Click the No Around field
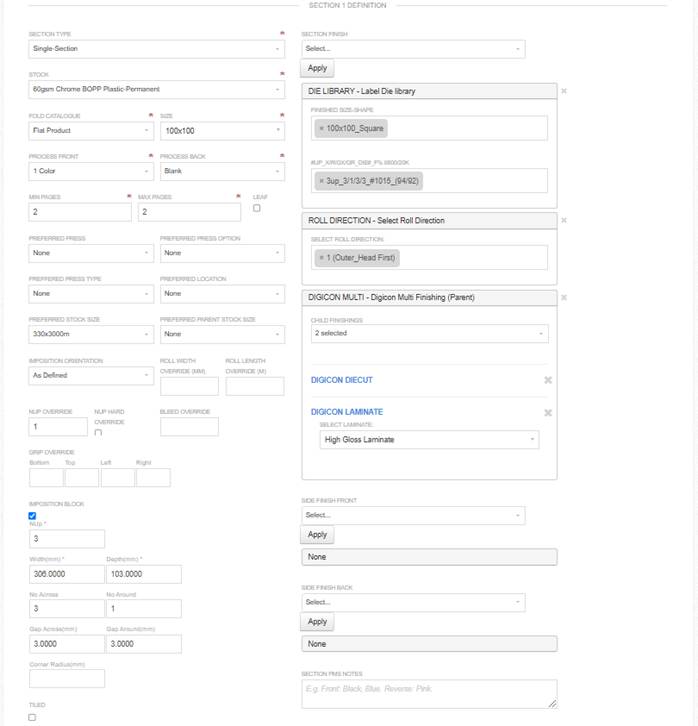This screenshot has height=726, width=698. coord(144,609)
